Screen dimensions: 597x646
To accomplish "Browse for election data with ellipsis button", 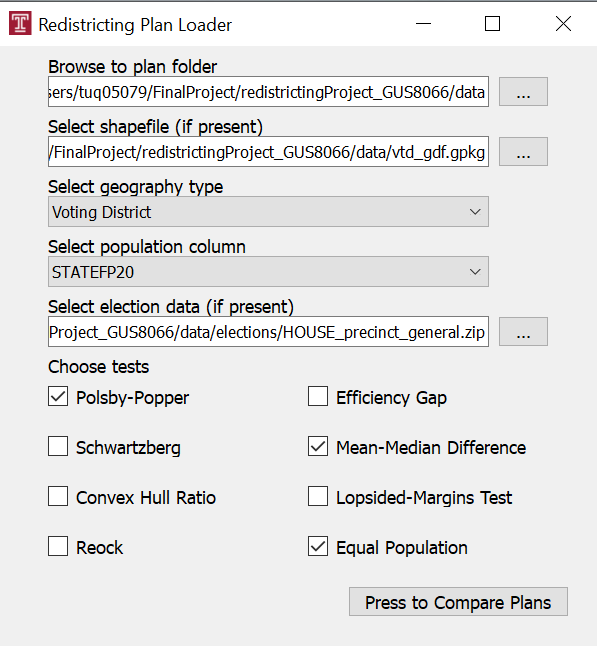I will tap(523, 332).
